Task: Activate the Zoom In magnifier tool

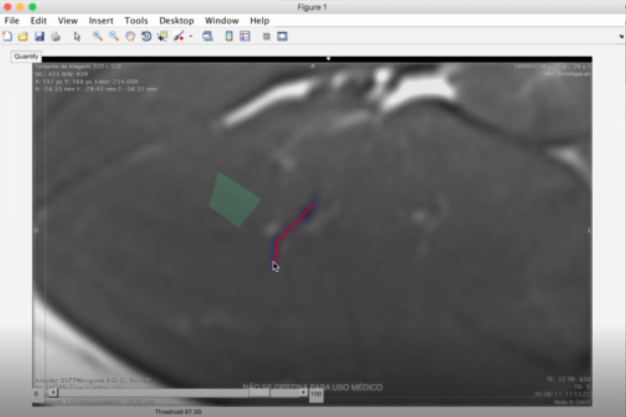Action: (97, 36)
